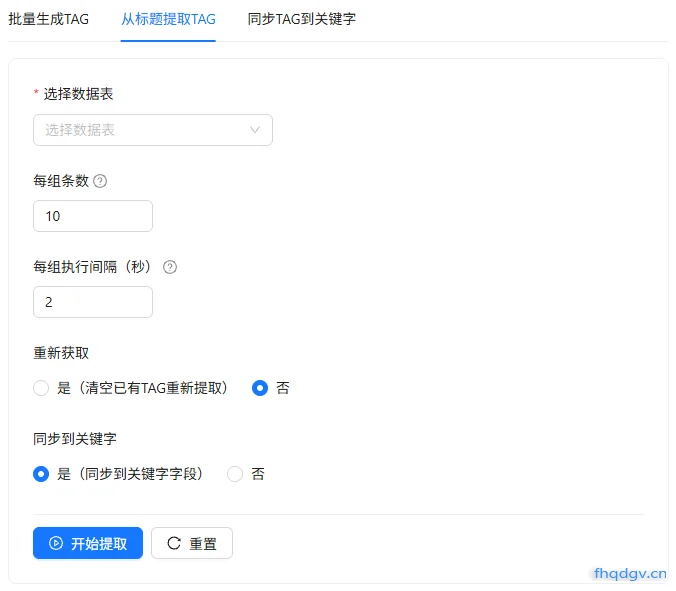Viewport: 676px width, 591px height.
Task: Open the 选择数据表 dropdown
Action: click(153, 130)
